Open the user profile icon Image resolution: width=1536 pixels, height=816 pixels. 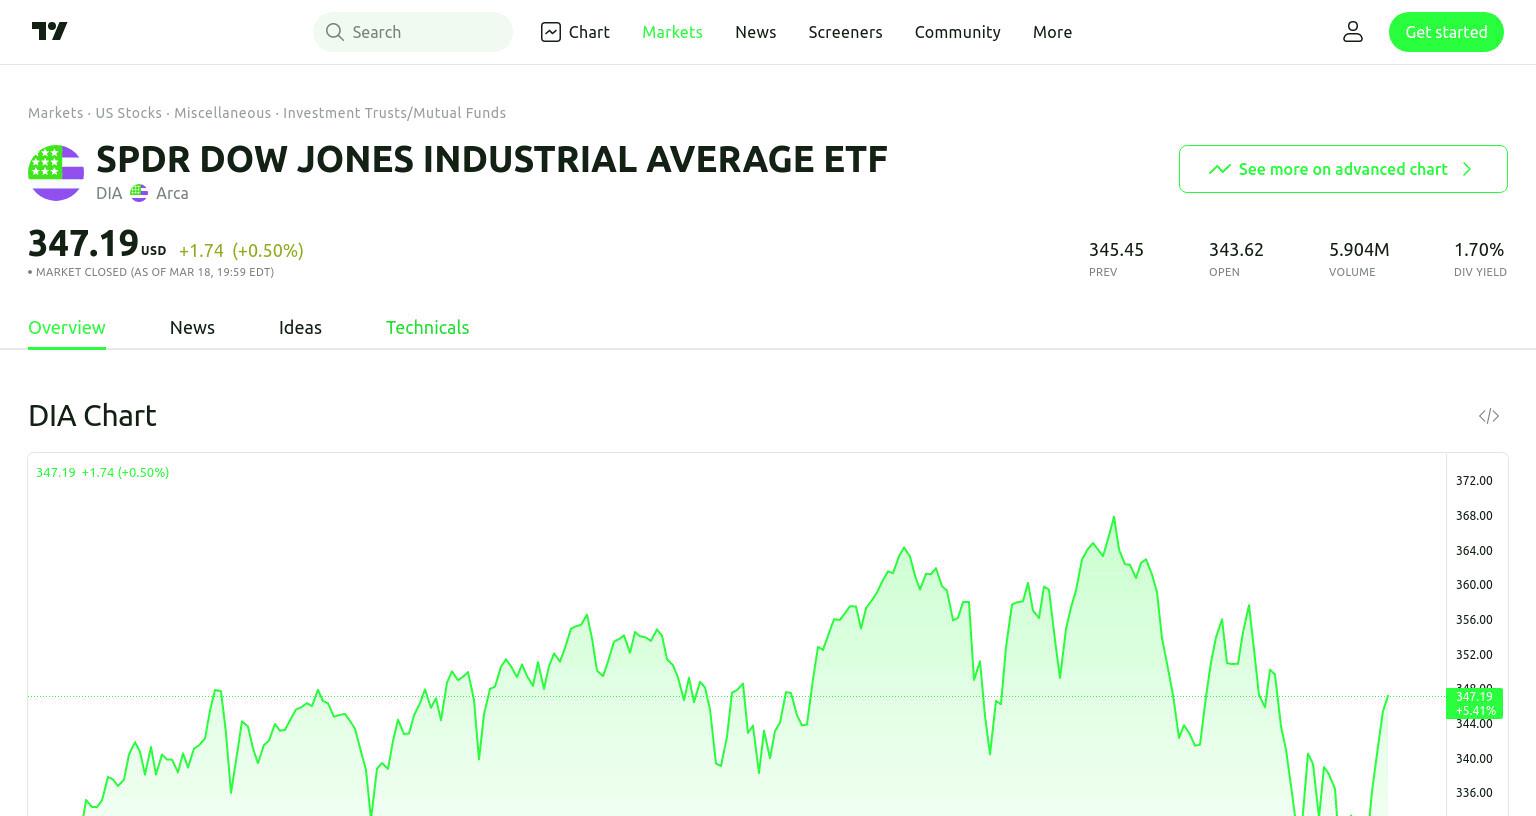pyautogui.click(x=1353, y=32)
